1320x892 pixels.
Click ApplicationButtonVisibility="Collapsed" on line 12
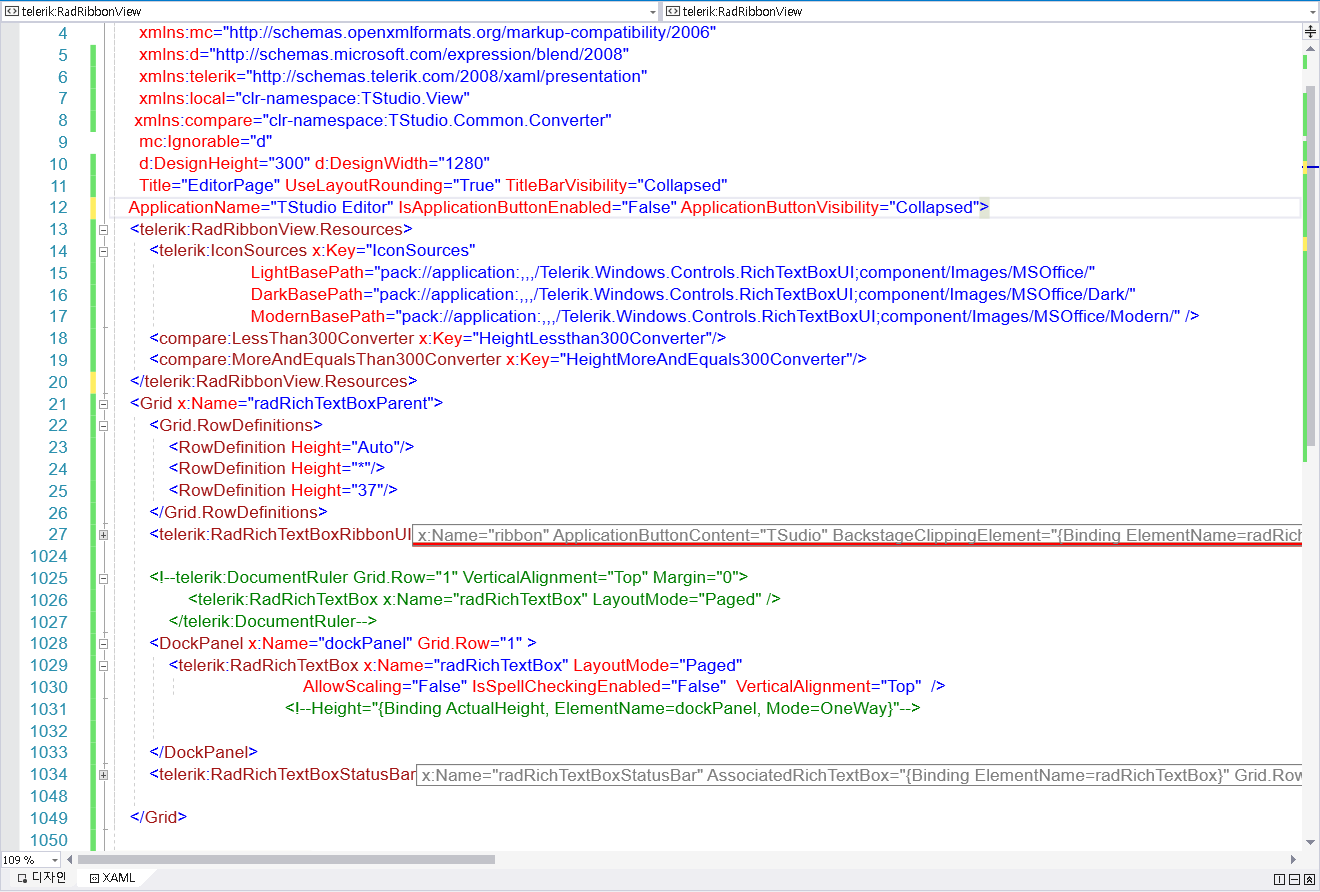(830, 208)
